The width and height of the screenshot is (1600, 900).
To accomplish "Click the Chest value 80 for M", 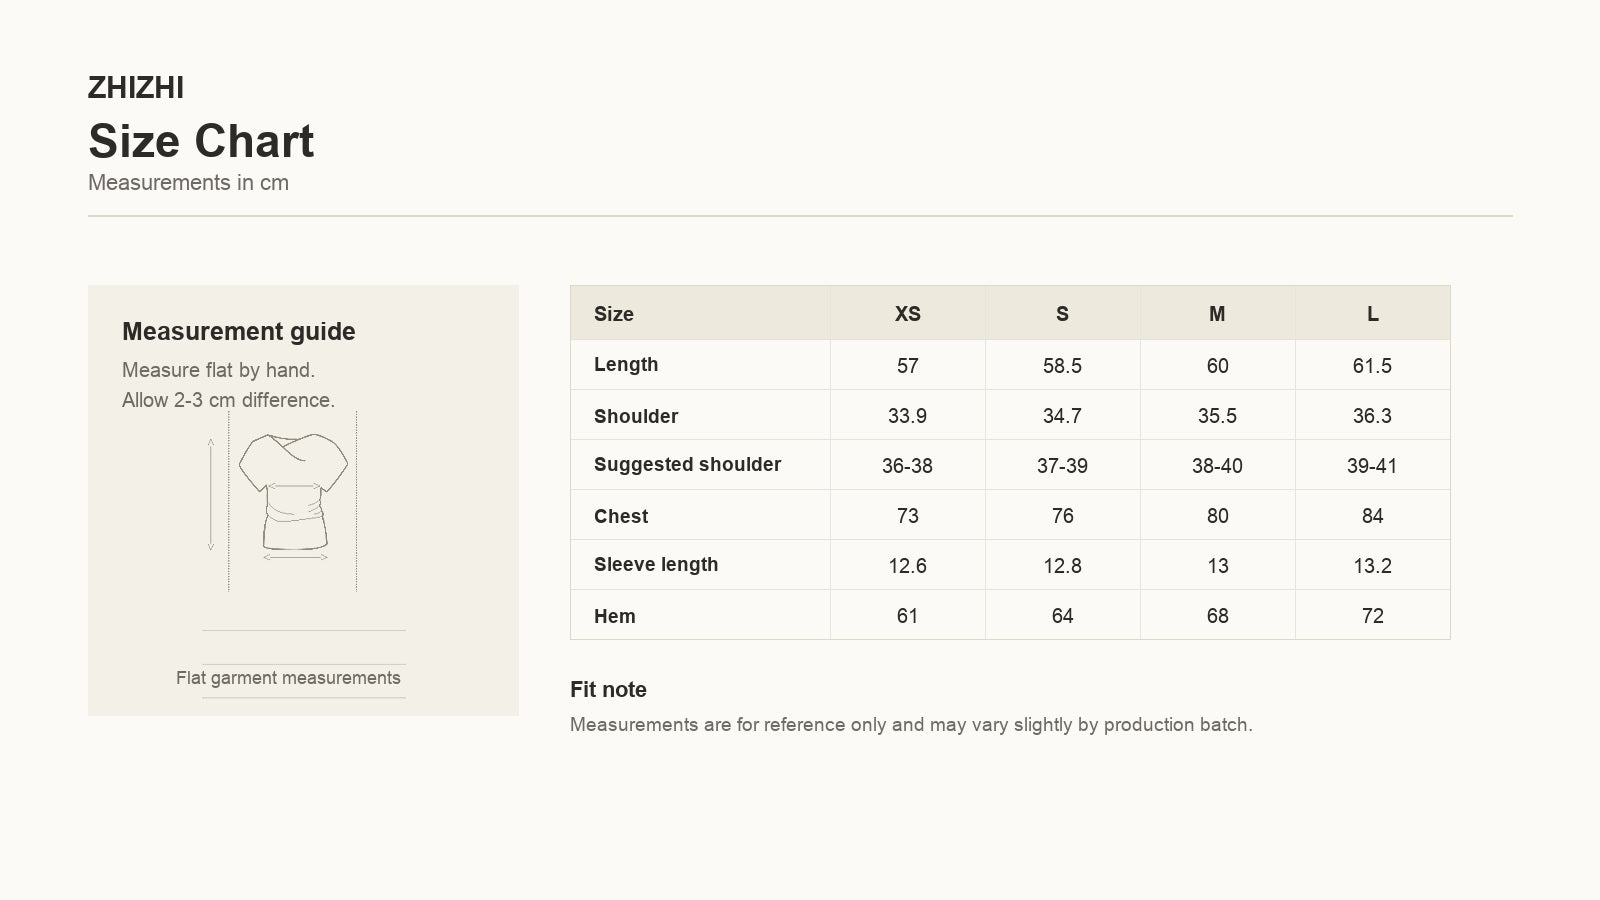I will click(1217, 516).
